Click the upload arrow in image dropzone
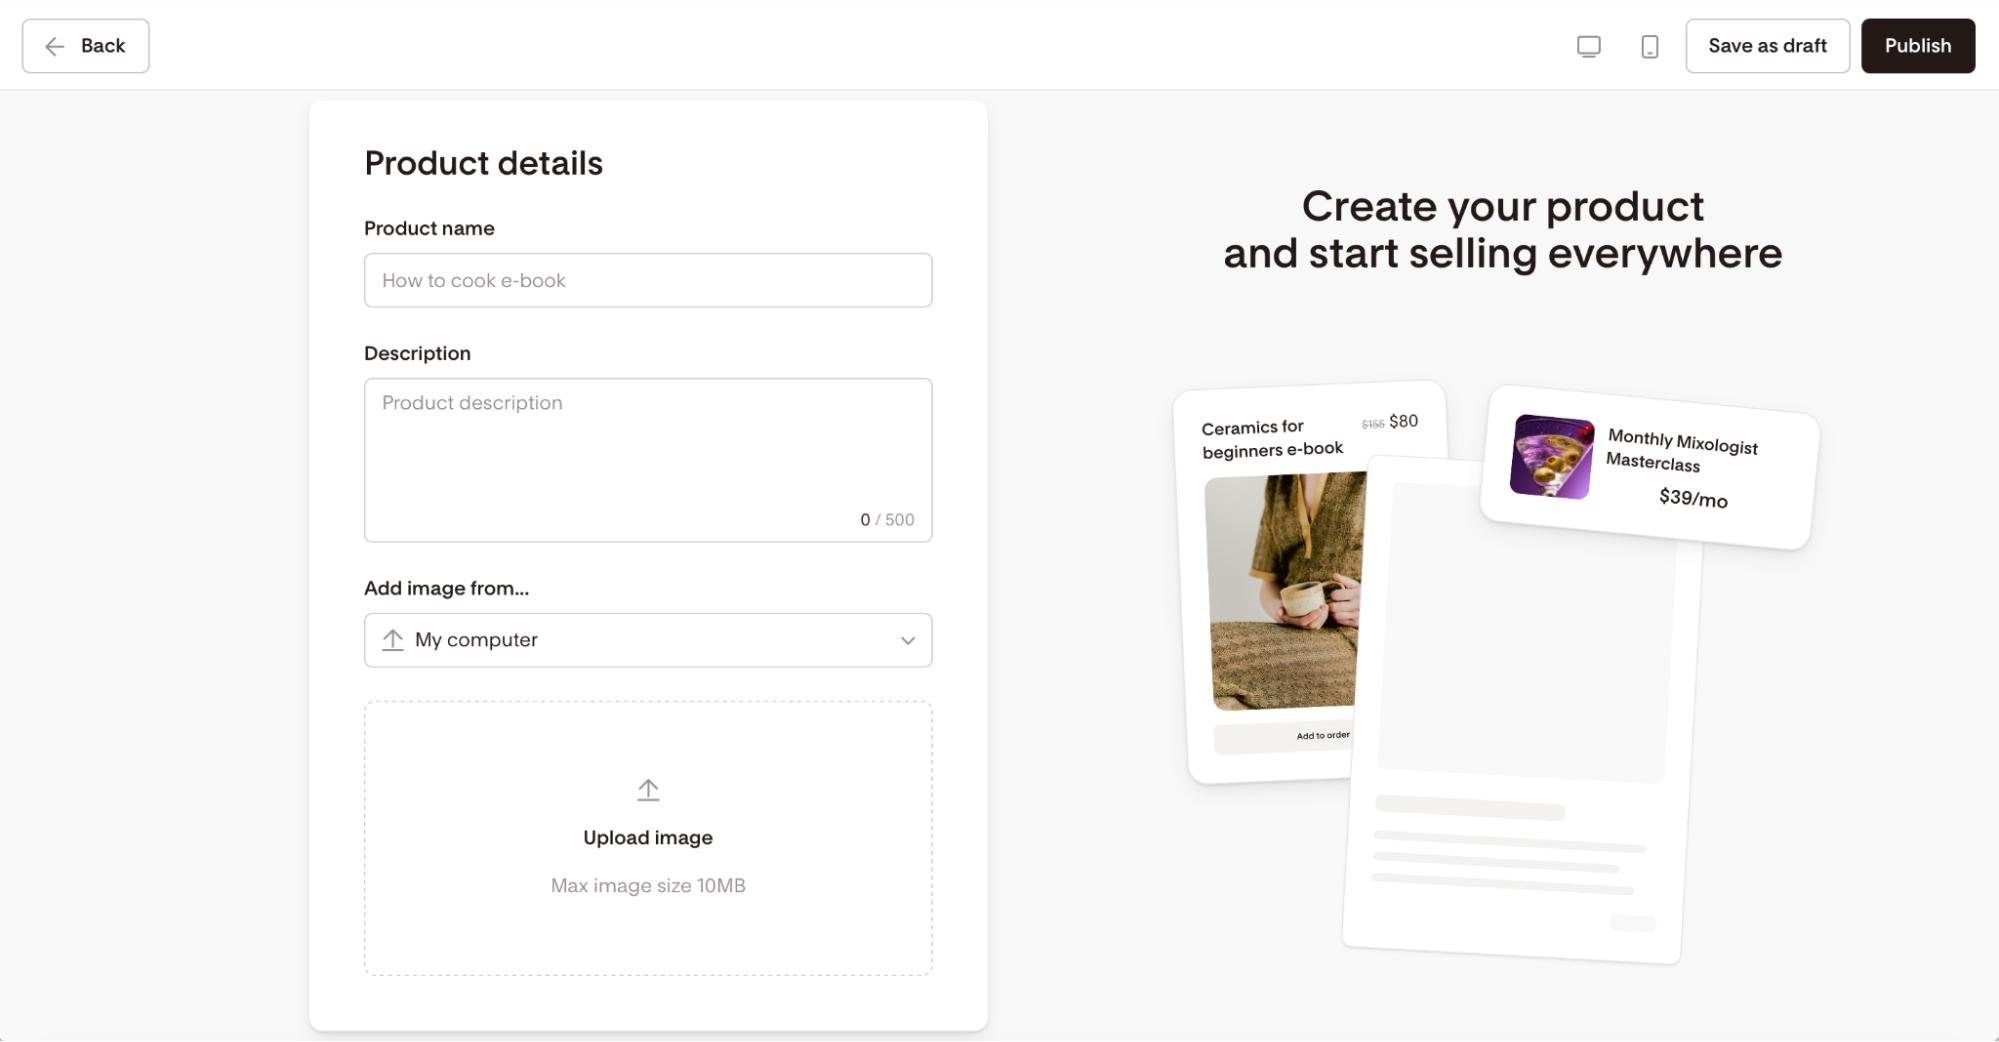This screenshot has height=1042, width=1999. coord(648,790)
